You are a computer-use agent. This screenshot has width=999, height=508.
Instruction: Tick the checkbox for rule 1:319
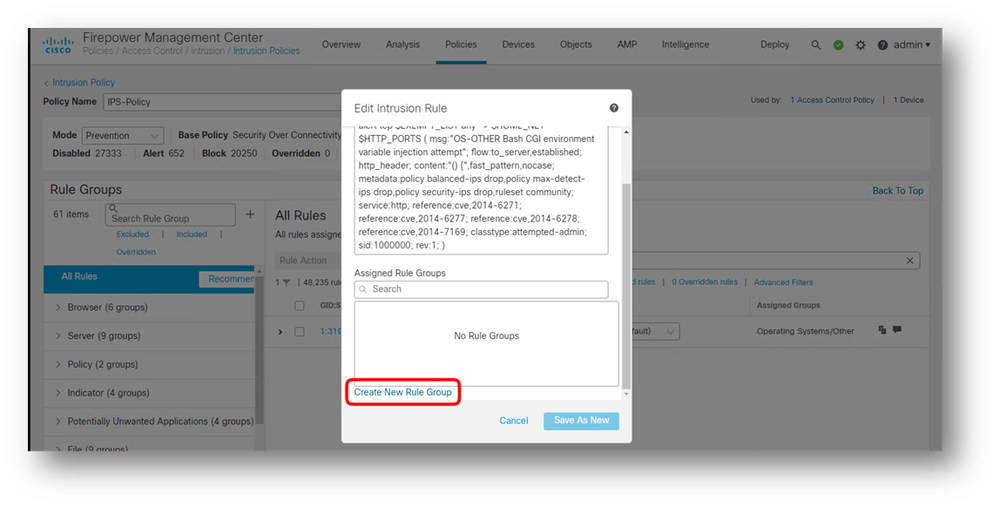point(299,332)
